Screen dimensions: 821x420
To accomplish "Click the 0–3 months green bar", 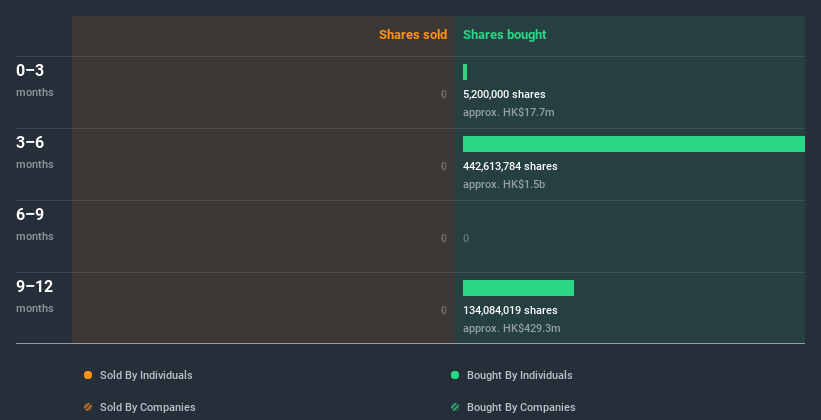I will (465, 72).
